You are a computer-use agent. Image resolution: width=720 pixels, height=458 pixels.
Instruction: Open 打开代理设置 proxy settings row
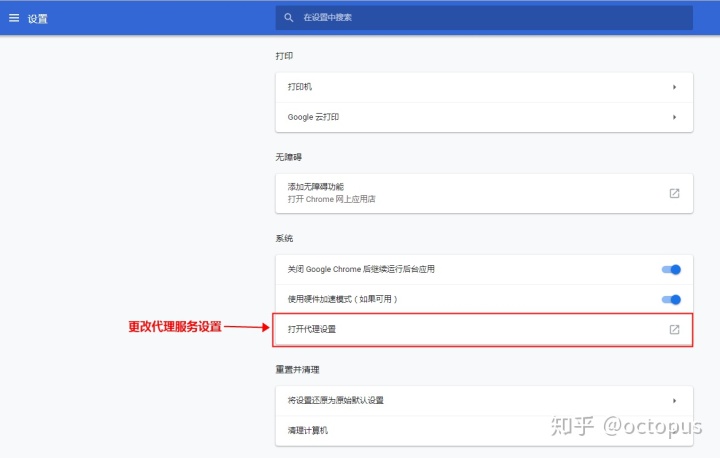coord(483,329)
